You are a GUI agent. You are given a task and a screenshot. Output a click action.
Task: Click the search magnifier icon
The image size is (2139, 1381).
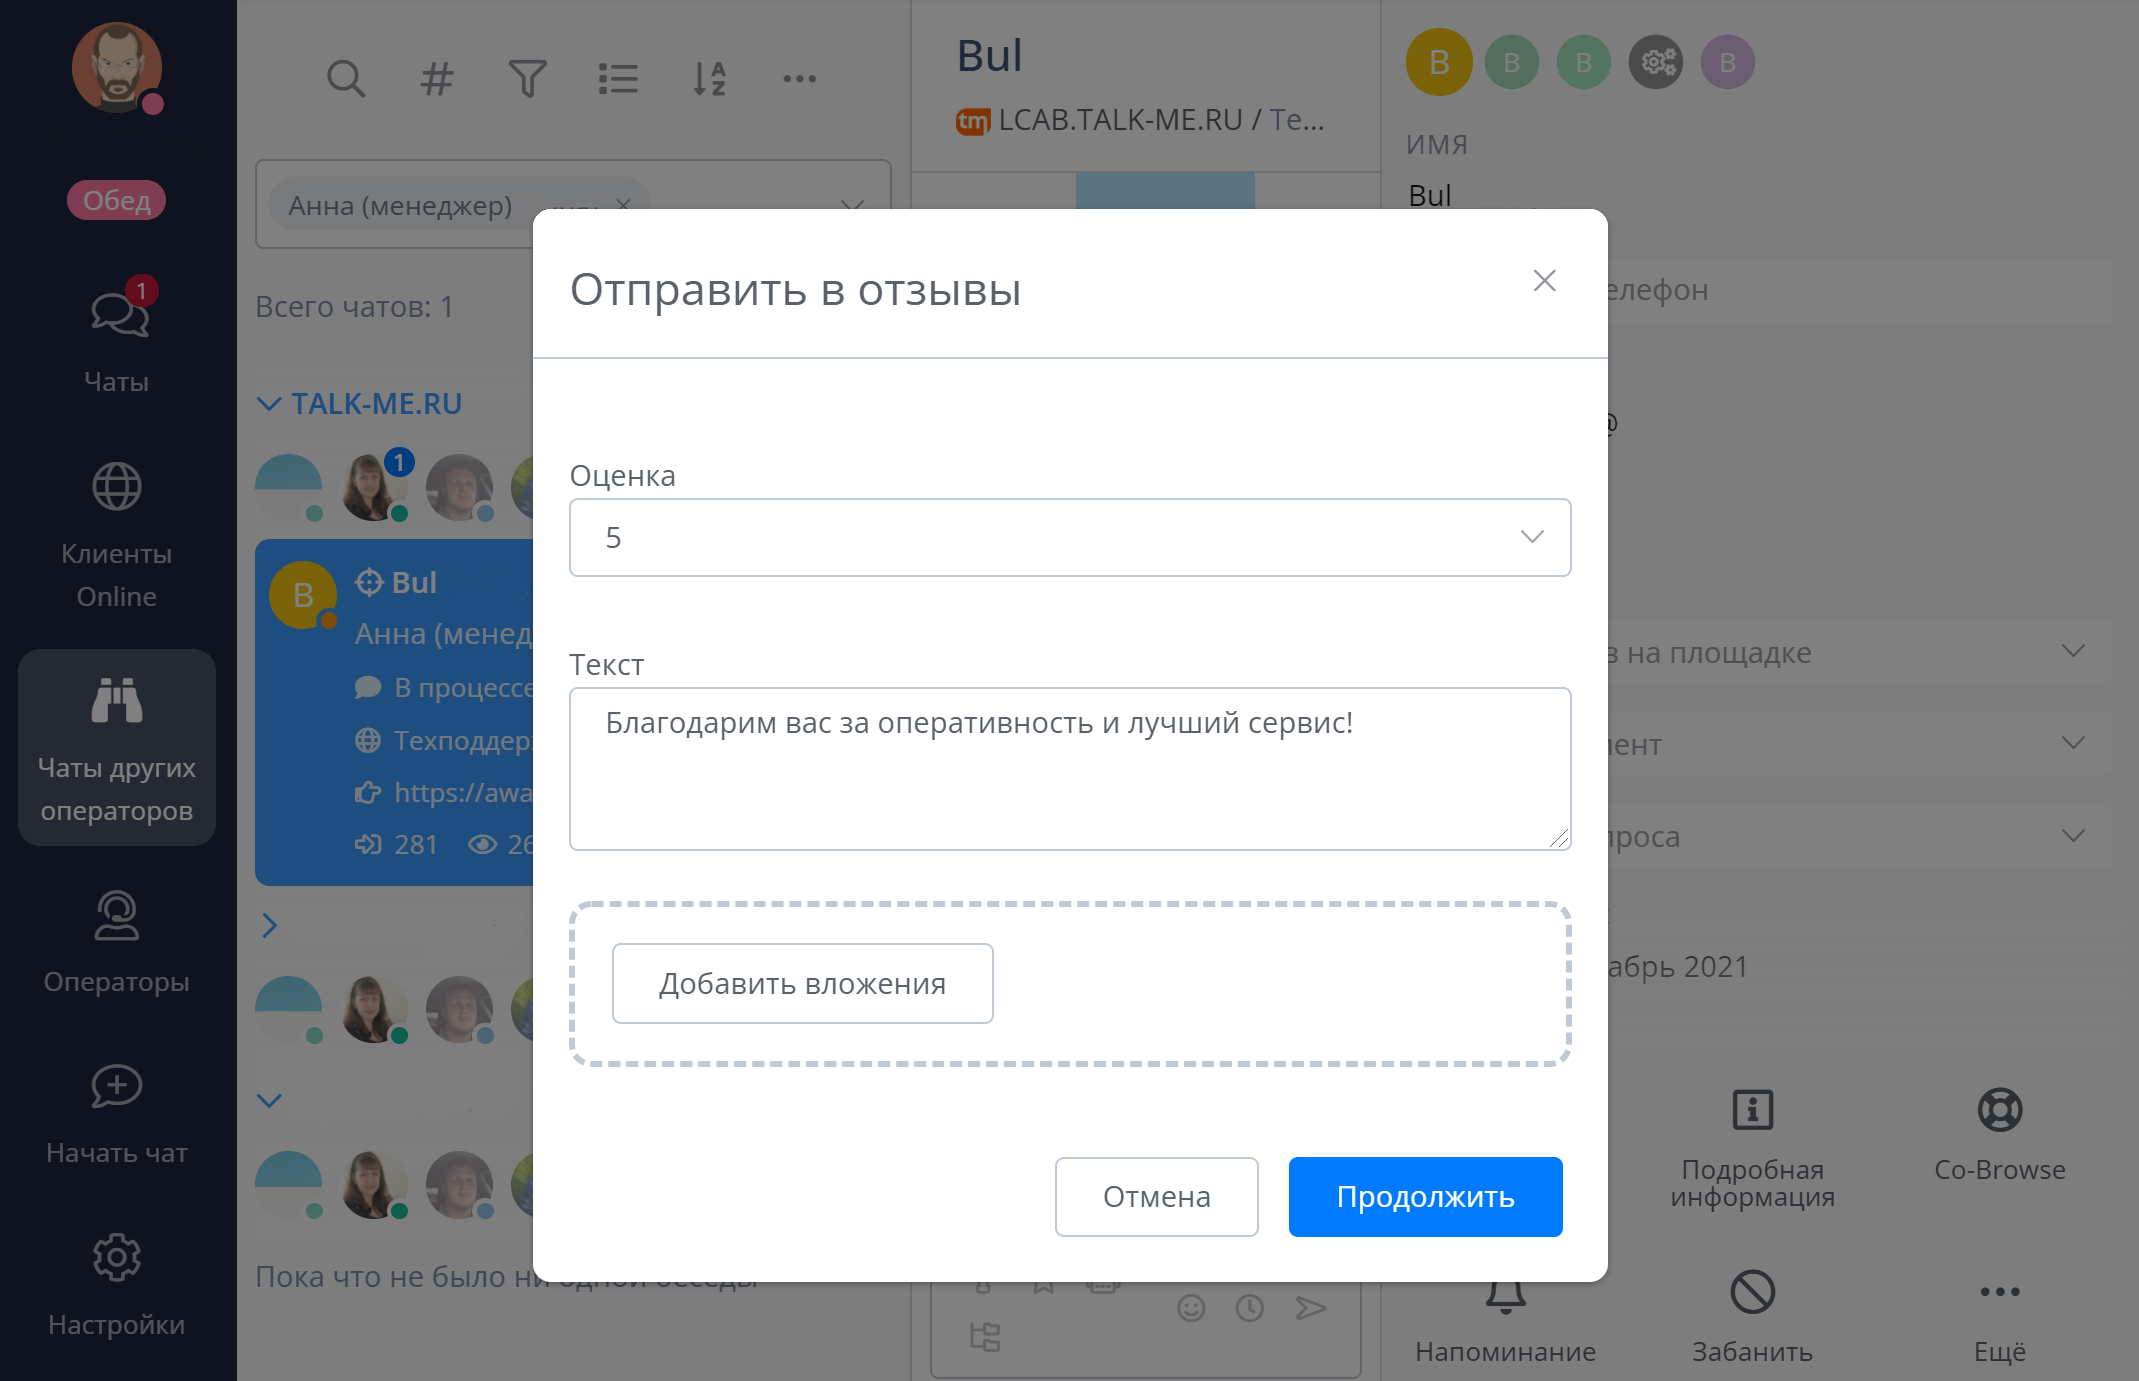click(x=346, y=78)
